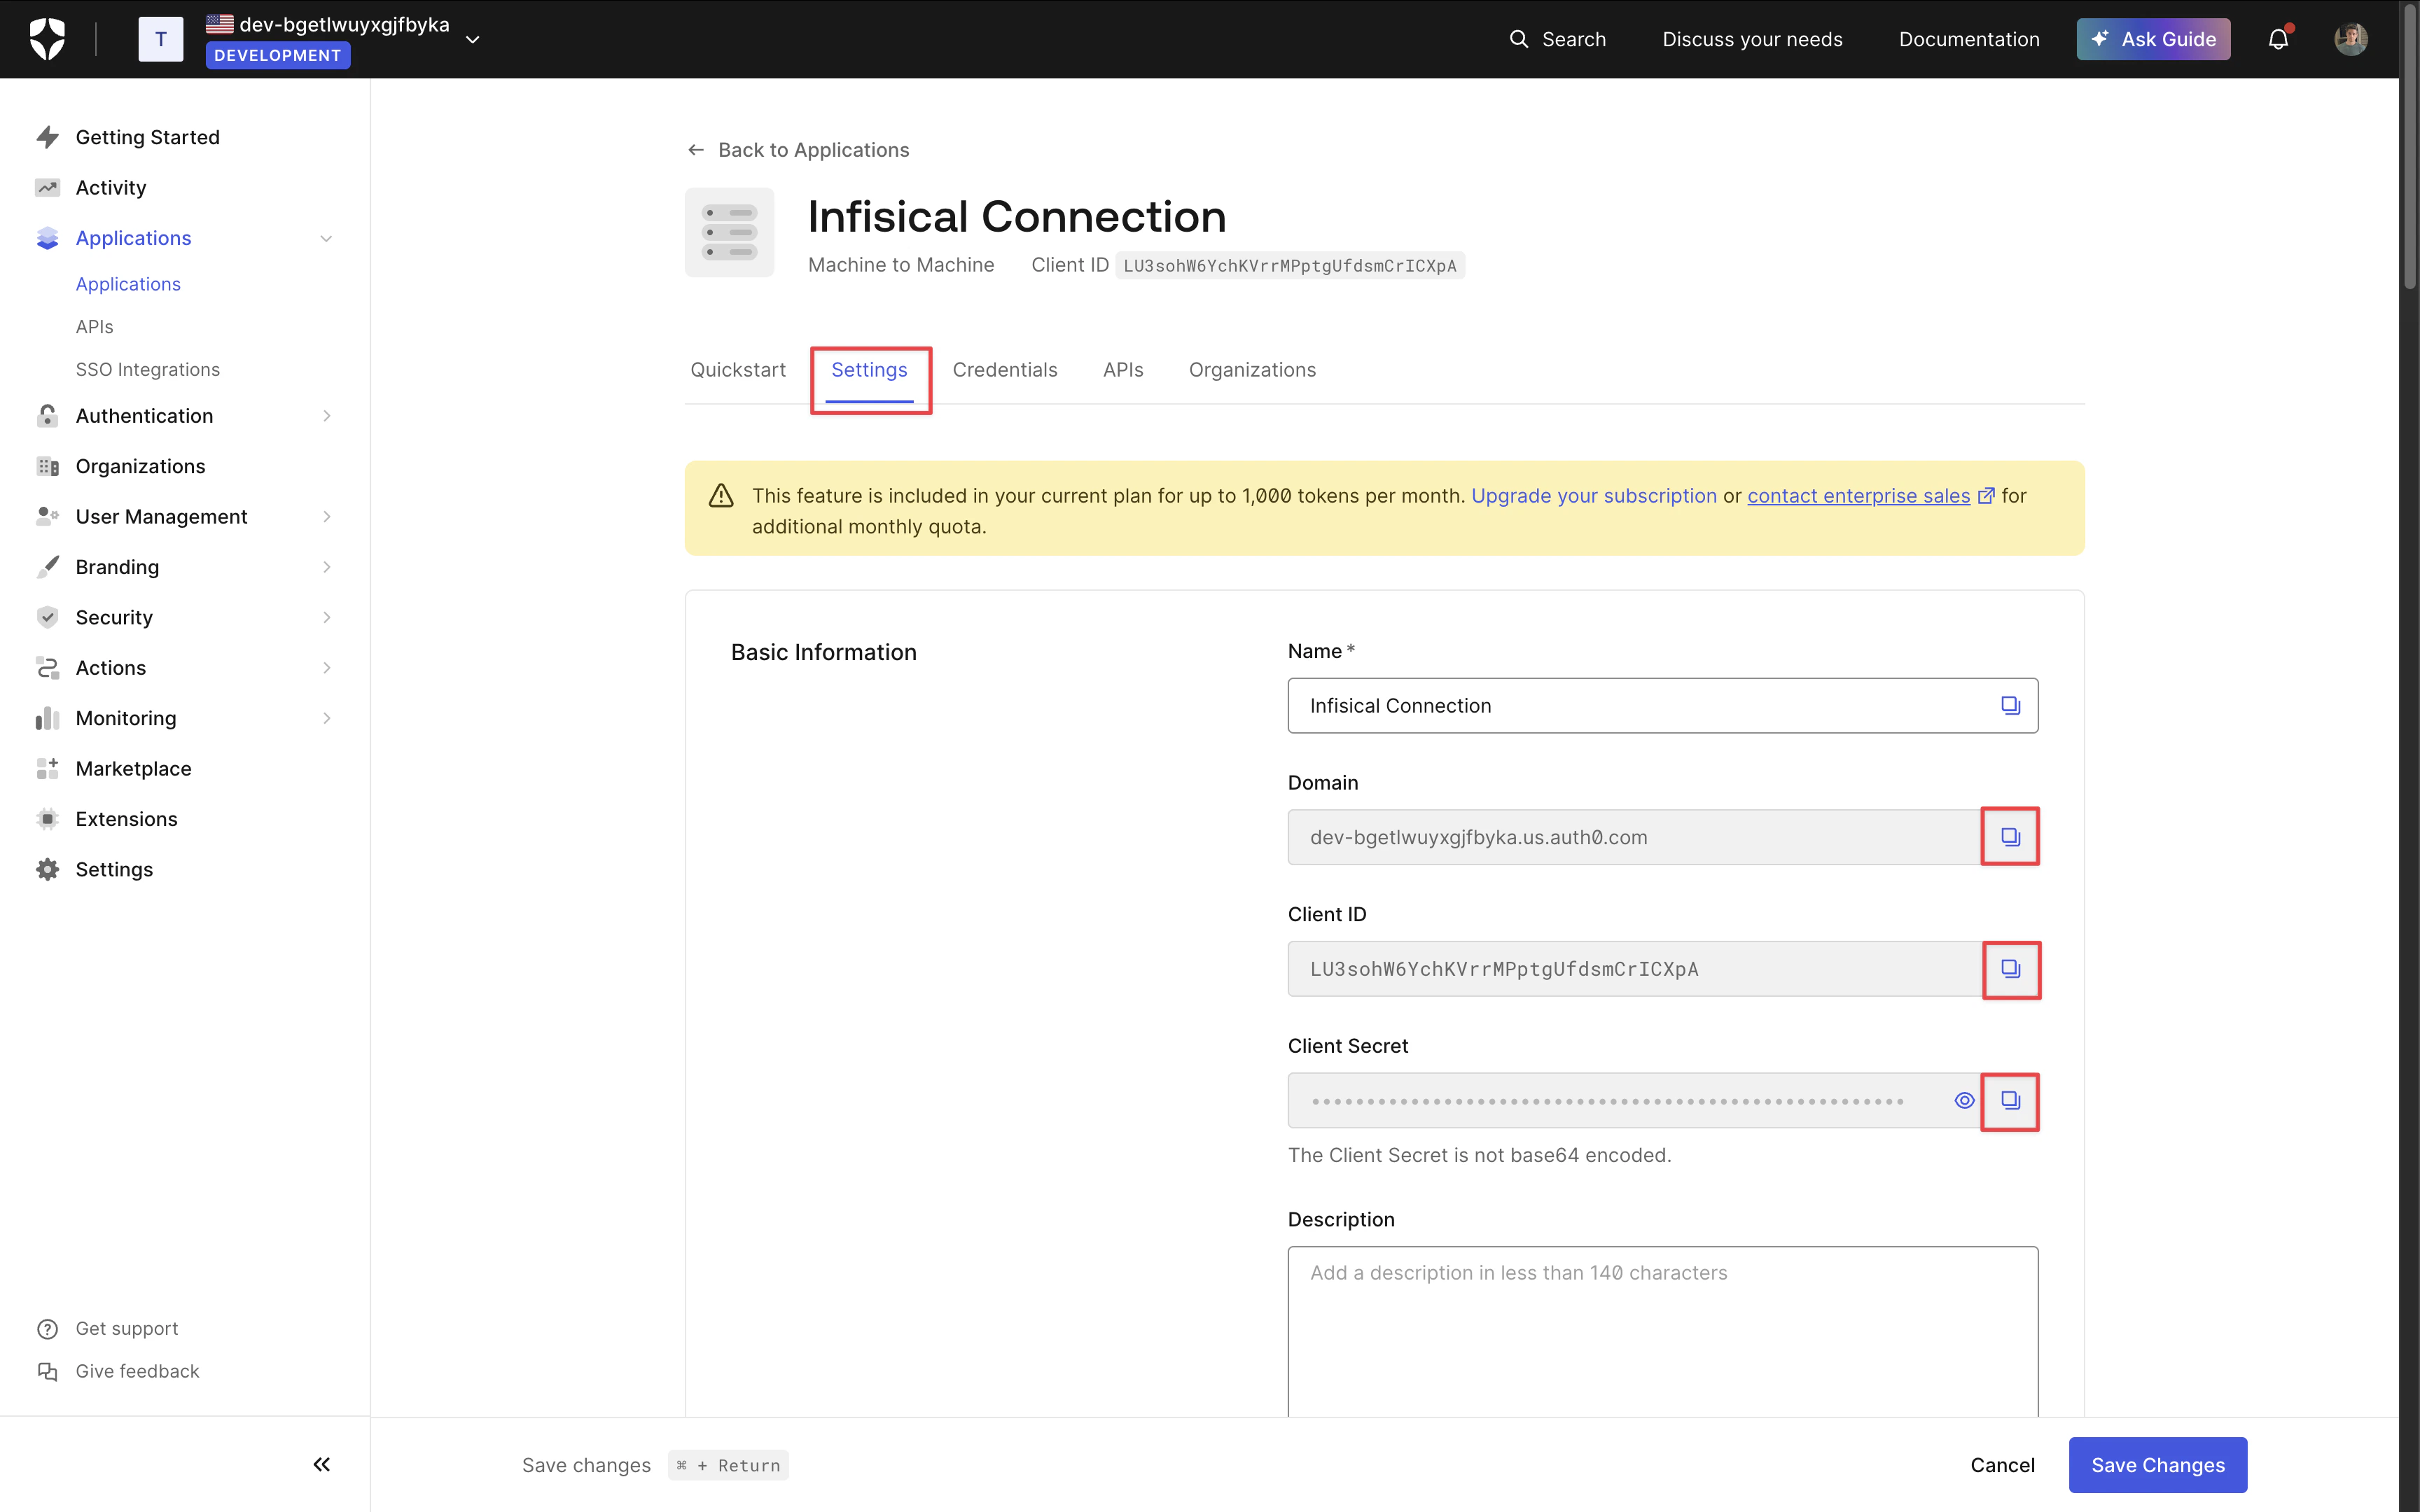Viewport: 2420px width, 1512px height.
Task: Copy the Domain value
Action: pos(2010,837)
